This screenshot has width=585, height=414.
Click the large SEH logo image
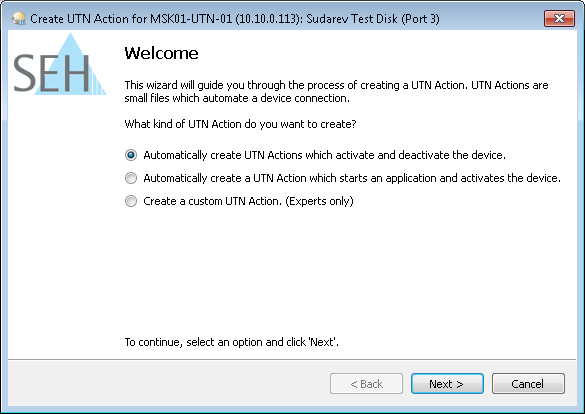60,64
